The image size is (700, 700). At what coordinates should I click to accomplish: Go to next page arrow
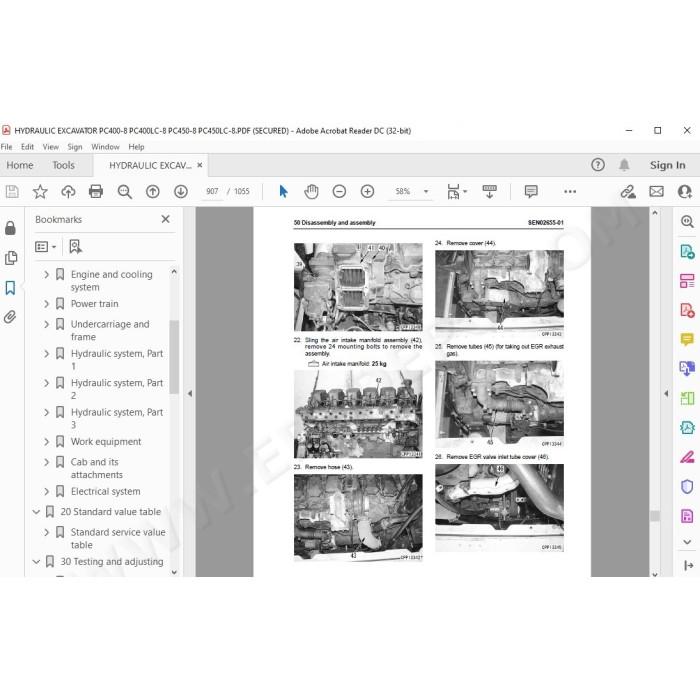coord(181,192)
